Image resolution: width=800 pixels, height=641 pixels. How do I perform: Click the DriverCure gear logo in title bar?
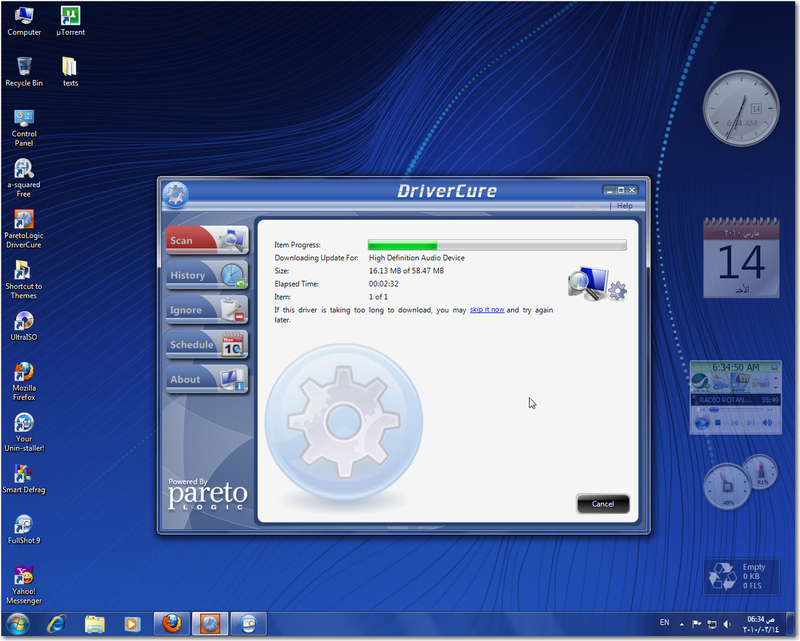176,194
